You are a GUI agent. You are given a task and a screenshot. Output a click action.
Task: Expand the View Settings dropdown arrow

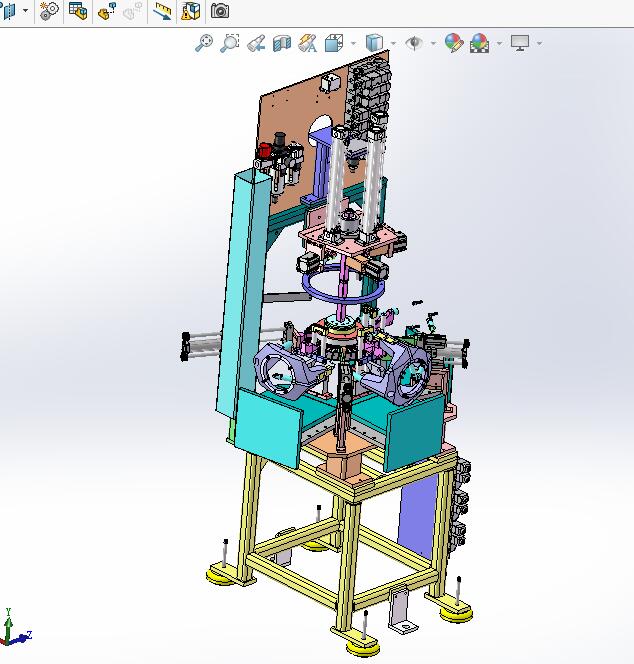(540, 43)
